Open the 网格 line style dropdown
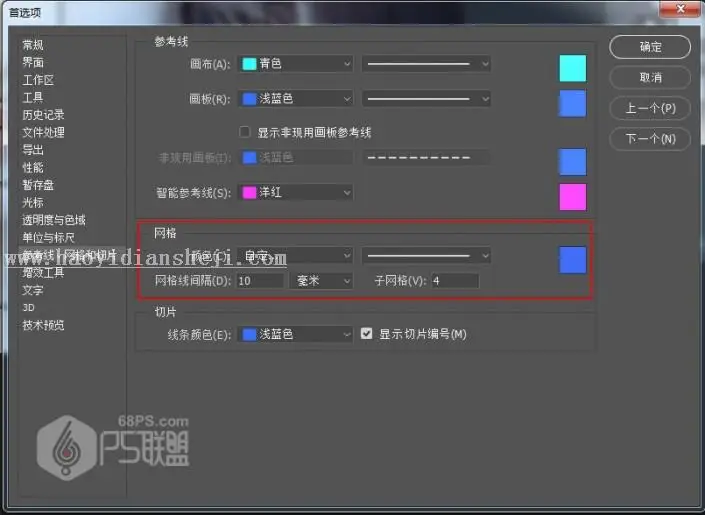The height and width of the screenshot is (515, 705). (426, 255)
